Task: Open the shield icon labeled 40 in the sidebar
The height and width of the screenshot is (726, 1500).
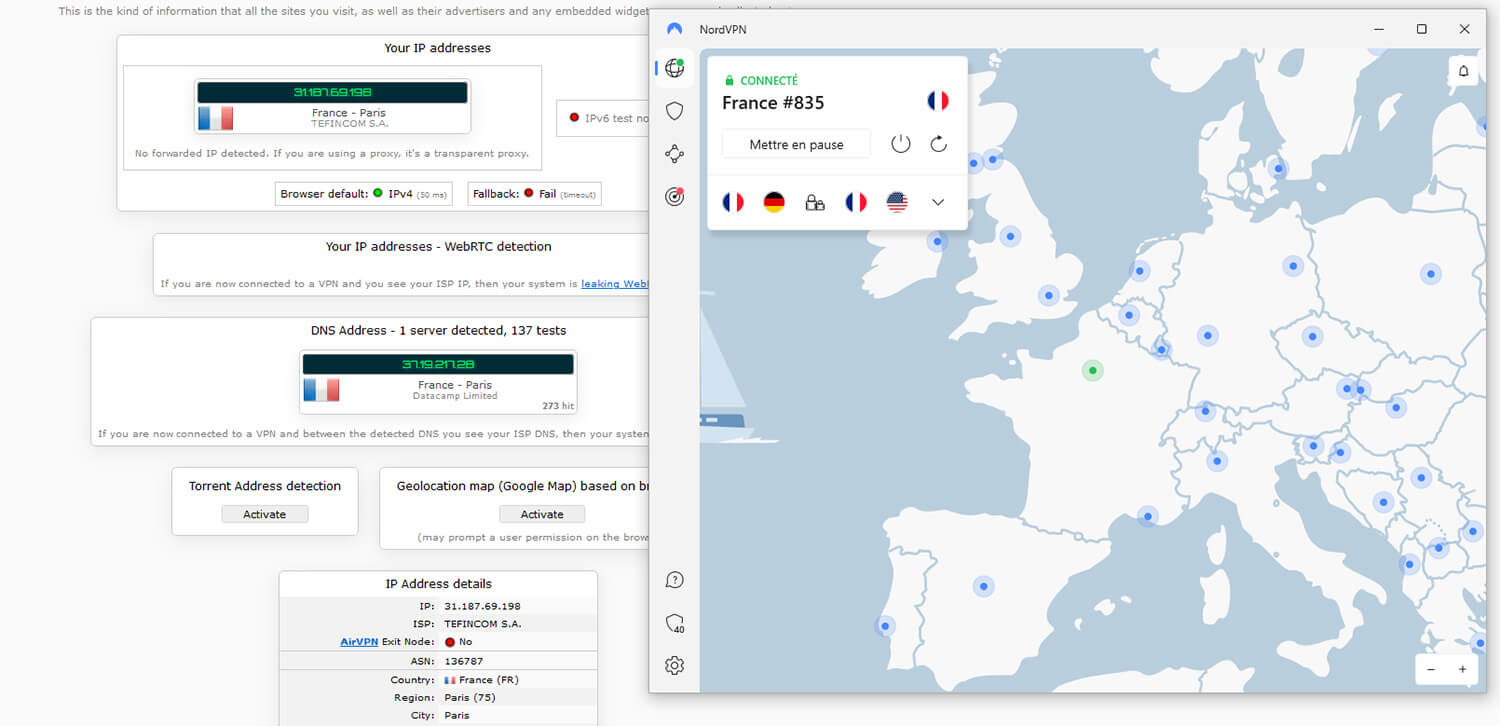Action: click(675, 624)
